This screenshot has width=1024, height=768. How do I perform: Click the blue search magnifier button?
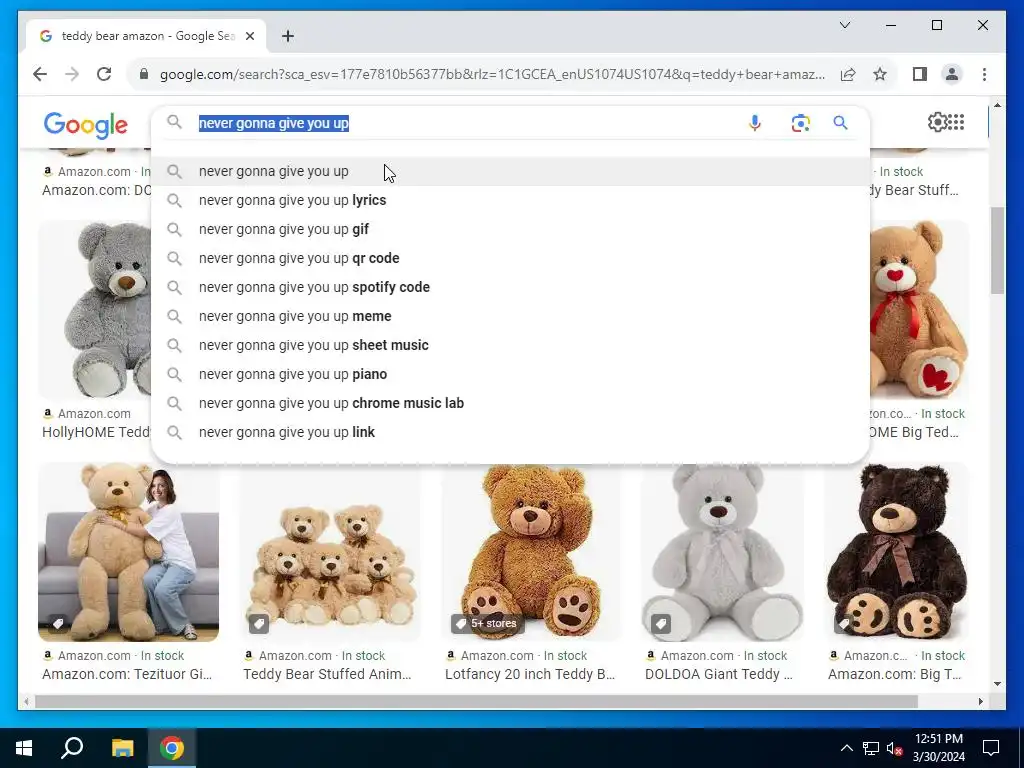tap(840, 123)
